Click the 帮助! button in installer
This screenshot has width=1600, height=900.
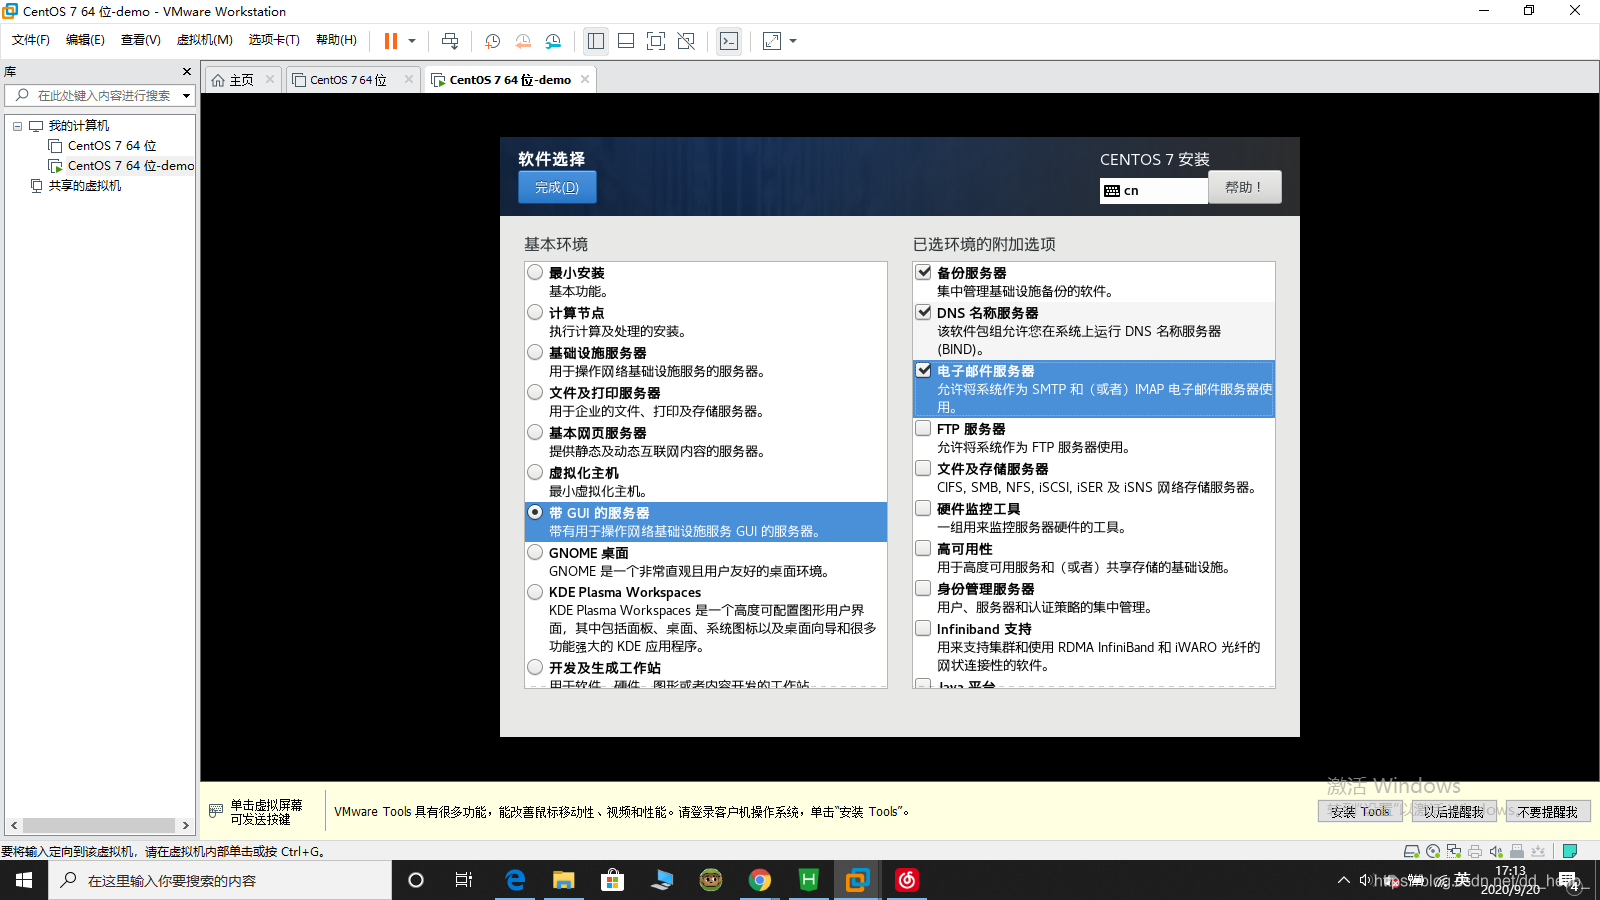click(x=1244, y=187)
